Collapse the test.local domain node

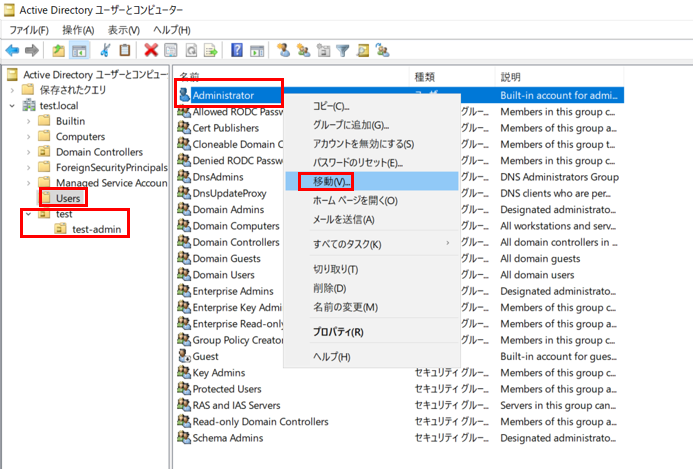pos(12,106)
